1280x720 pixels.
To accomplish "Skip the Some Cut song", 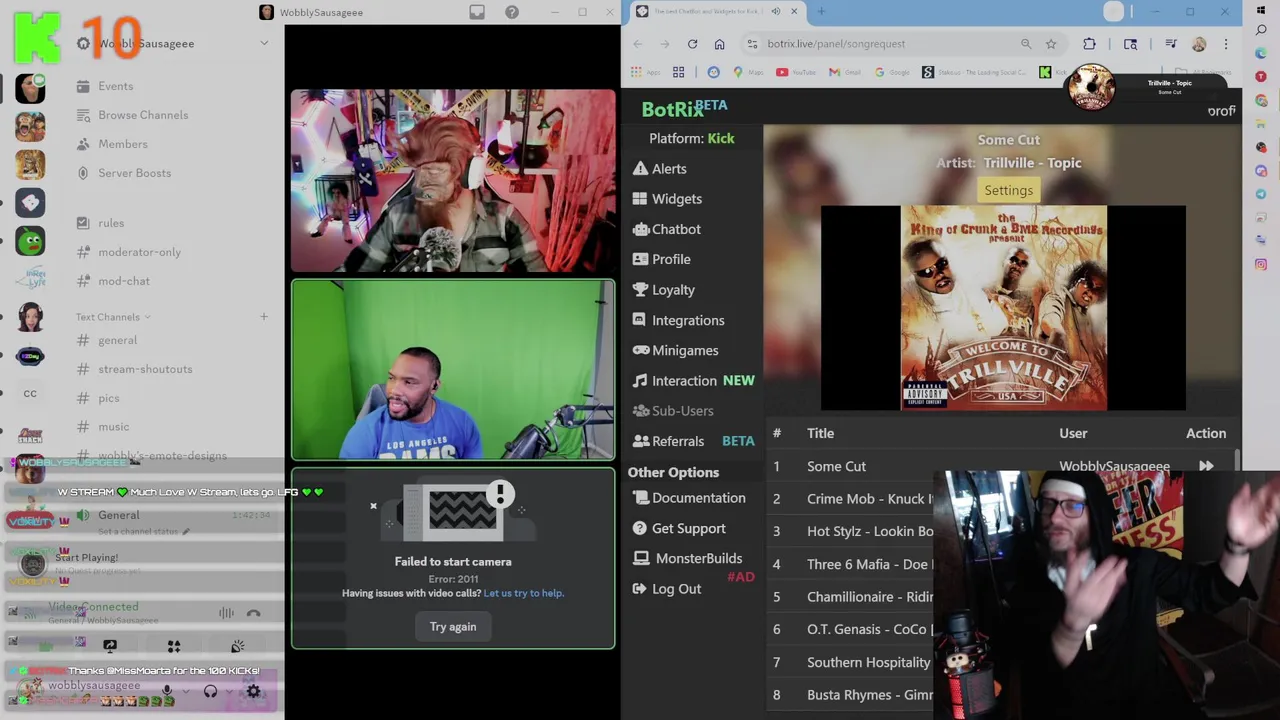I will [x=1206, y=466].
